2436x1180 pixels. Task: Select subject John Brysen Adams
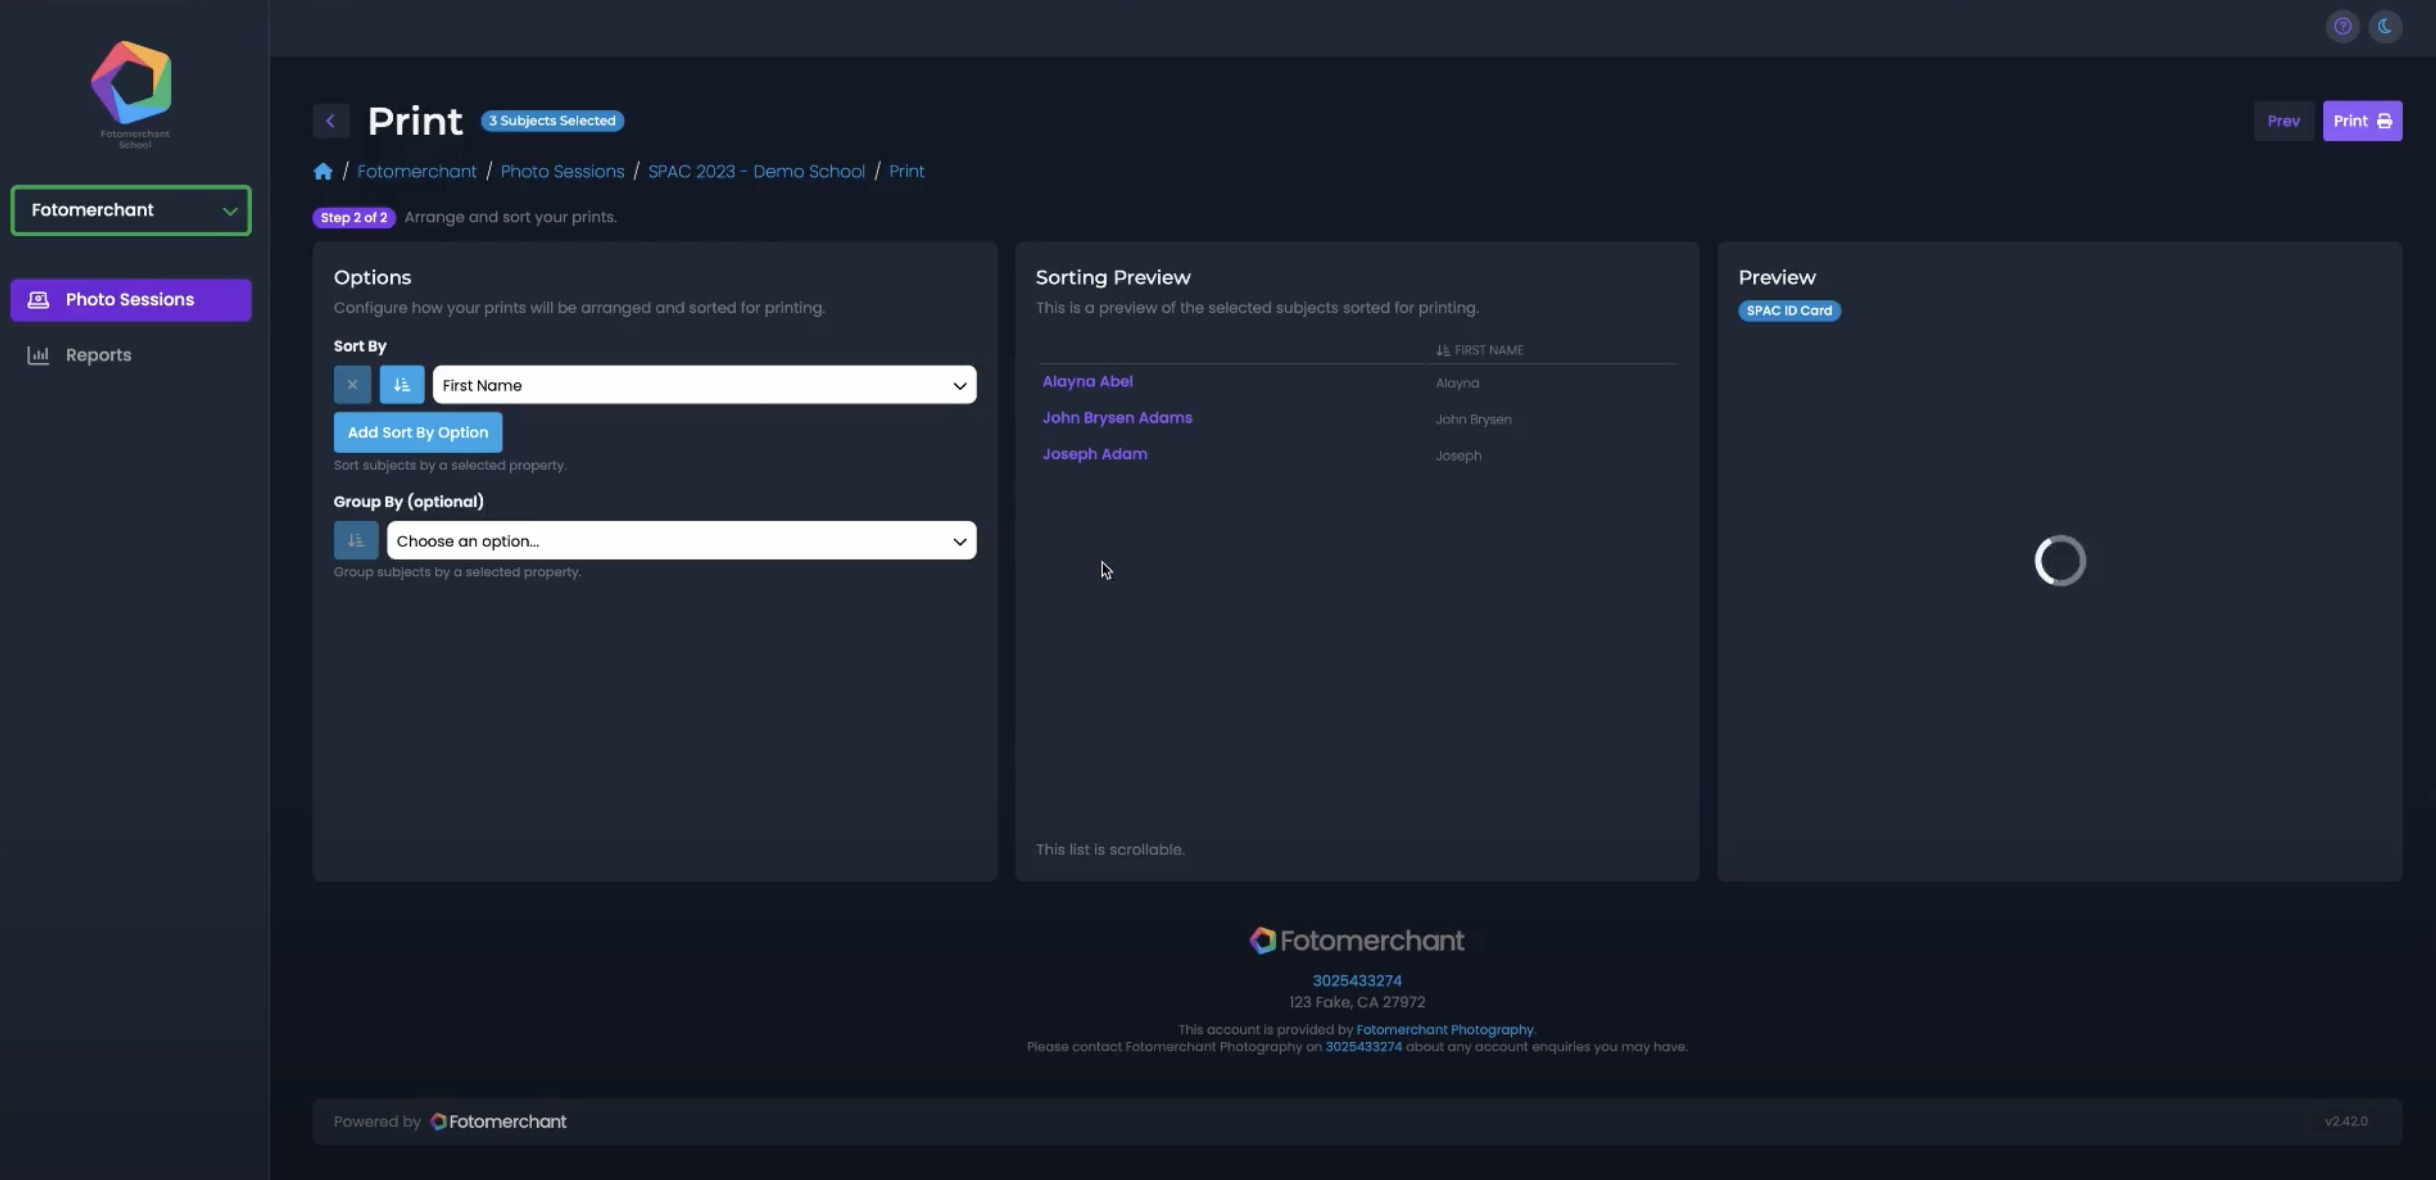tap(1117, 418)
